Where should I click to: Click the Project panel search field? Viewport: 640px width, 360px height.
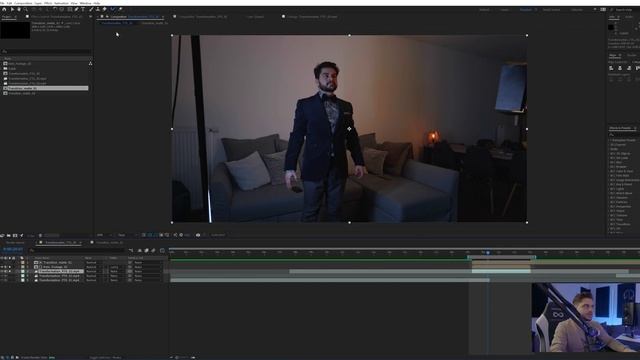[46, 51]
